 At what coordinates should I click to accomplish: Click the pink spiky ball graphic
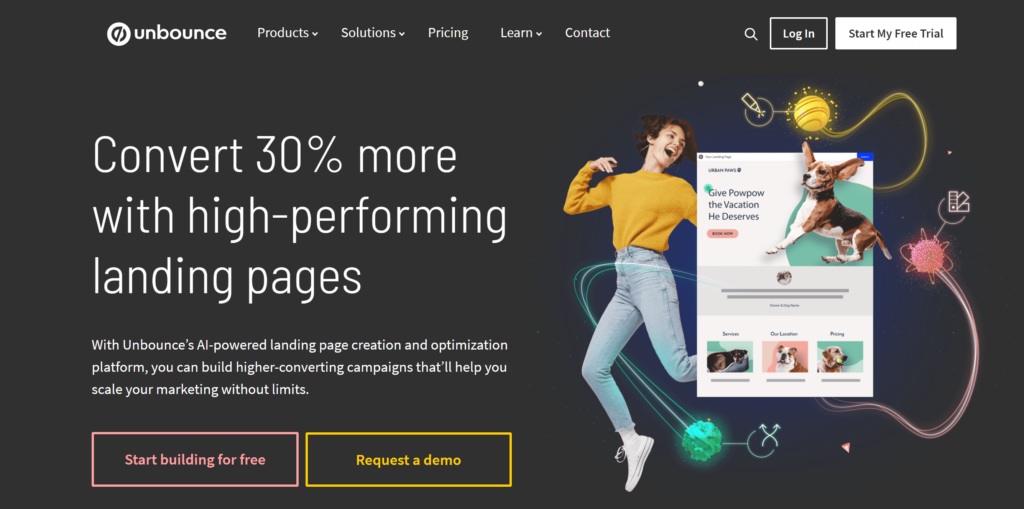(x=927, y=255)
